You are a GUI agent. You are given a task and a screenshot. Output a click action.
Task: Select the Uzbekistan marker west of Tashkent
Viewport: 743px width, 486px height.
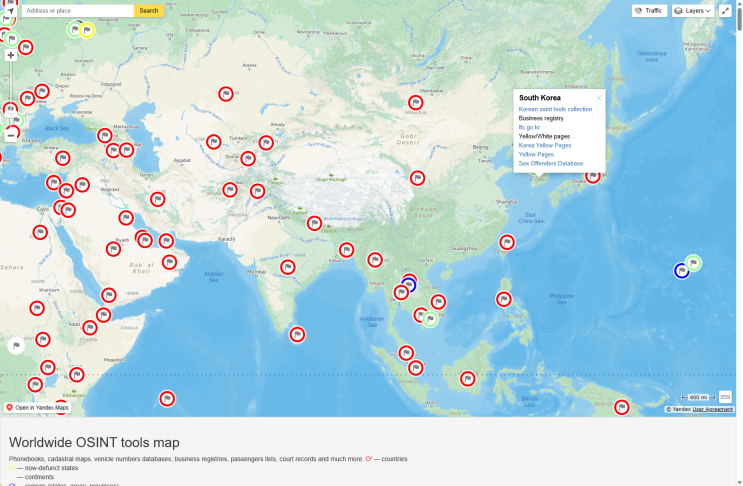click(214, 142)
